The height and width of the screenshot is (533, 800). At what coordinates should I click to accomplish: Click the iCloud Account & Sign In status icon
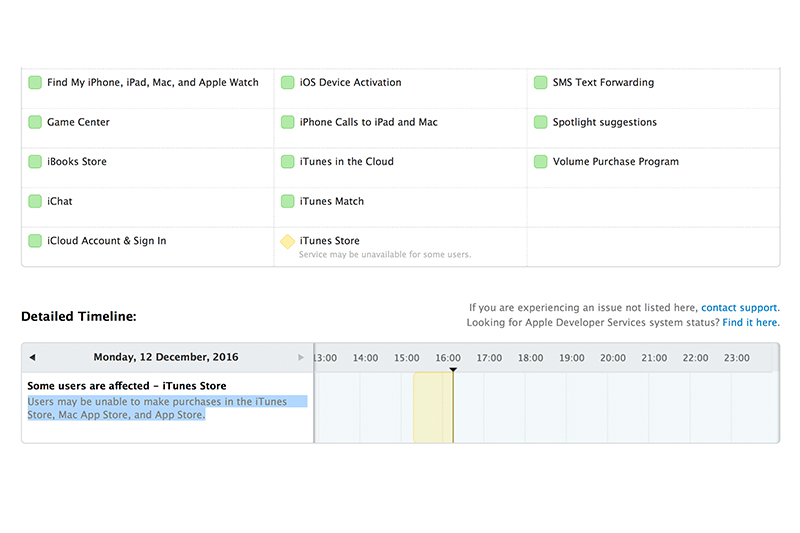[35, 241]
